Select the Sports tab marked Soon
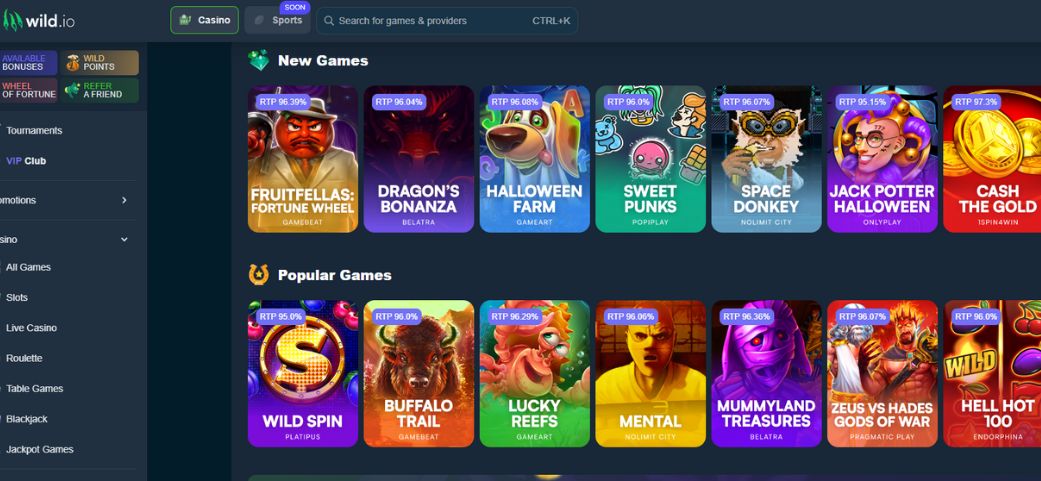The height and width of the screenshot is (481, 1041). [x=278, y=21]
